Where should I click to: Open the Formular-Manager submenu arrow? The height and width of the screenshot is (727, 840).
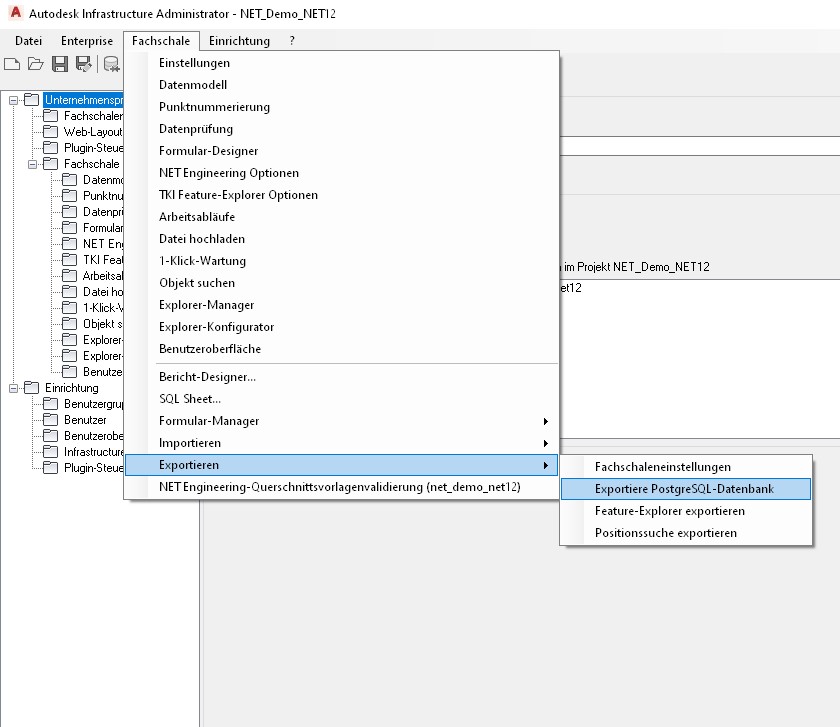coord(545,422)
